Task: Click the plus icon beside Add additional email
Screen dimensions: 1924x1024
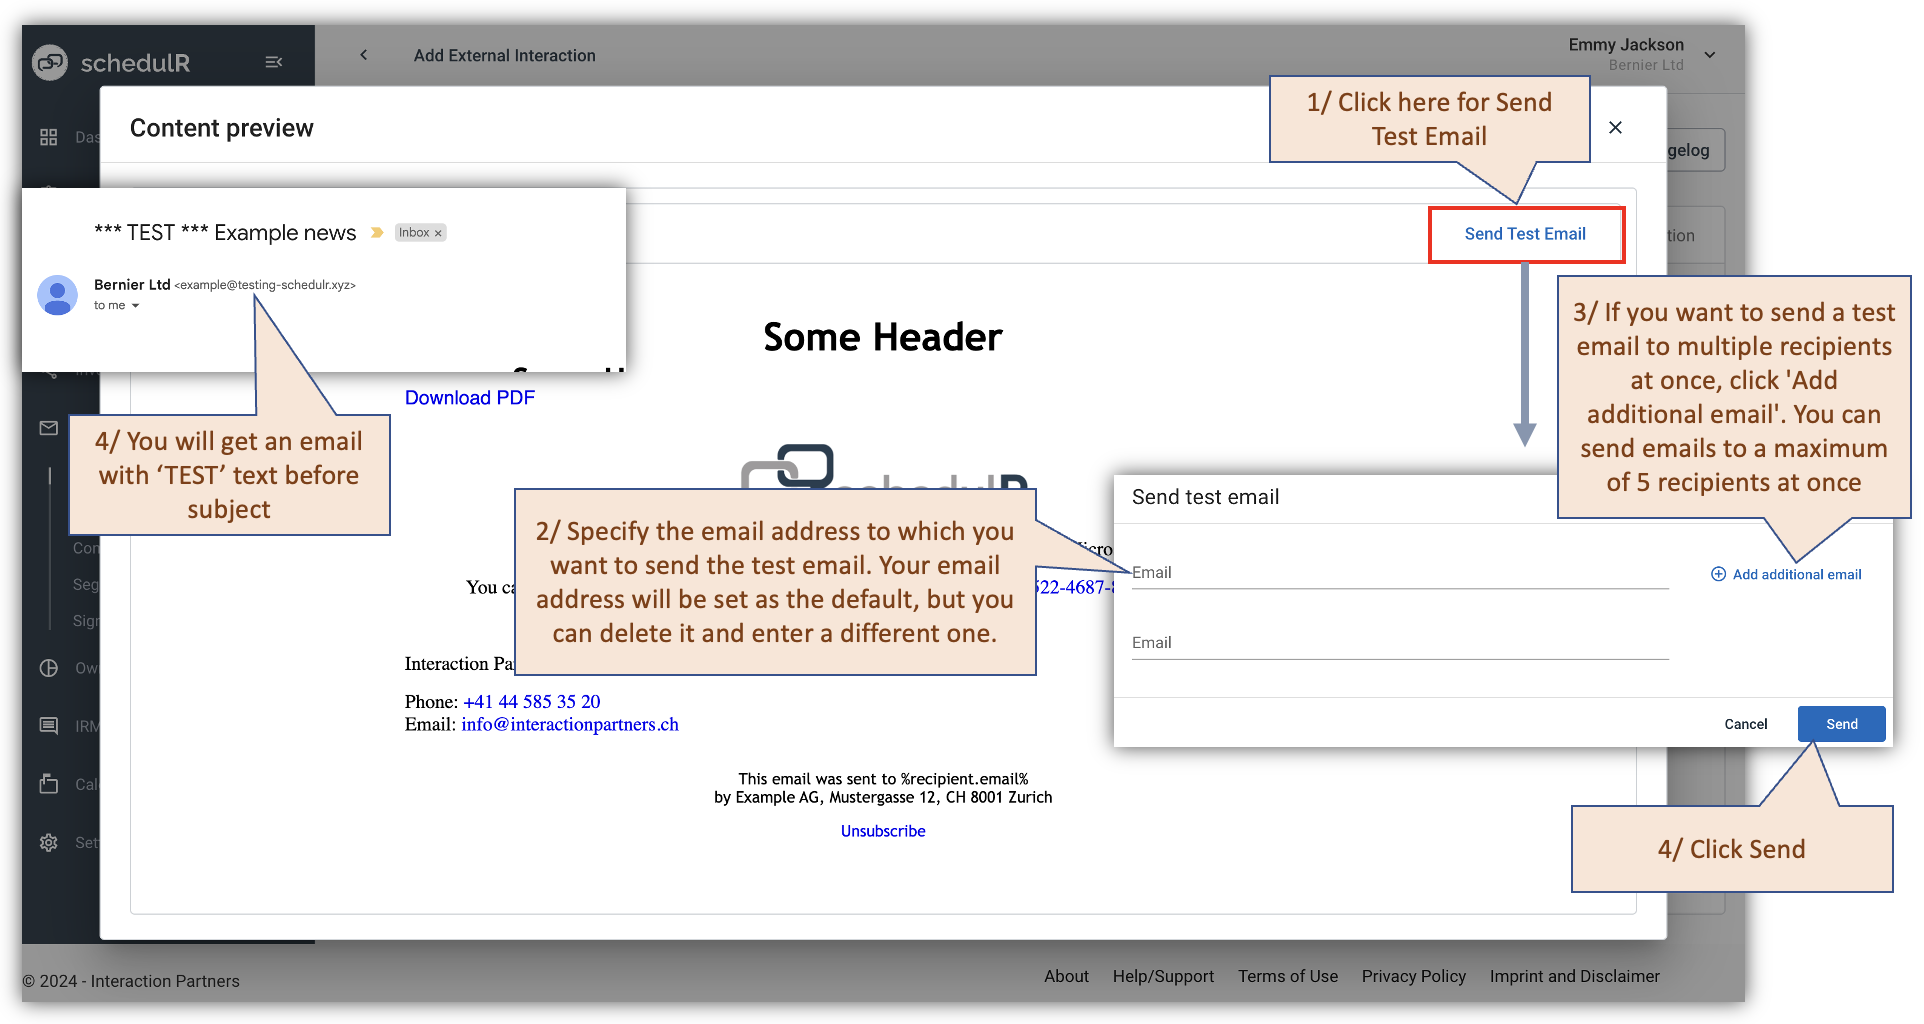Action: pos(1717,573)
